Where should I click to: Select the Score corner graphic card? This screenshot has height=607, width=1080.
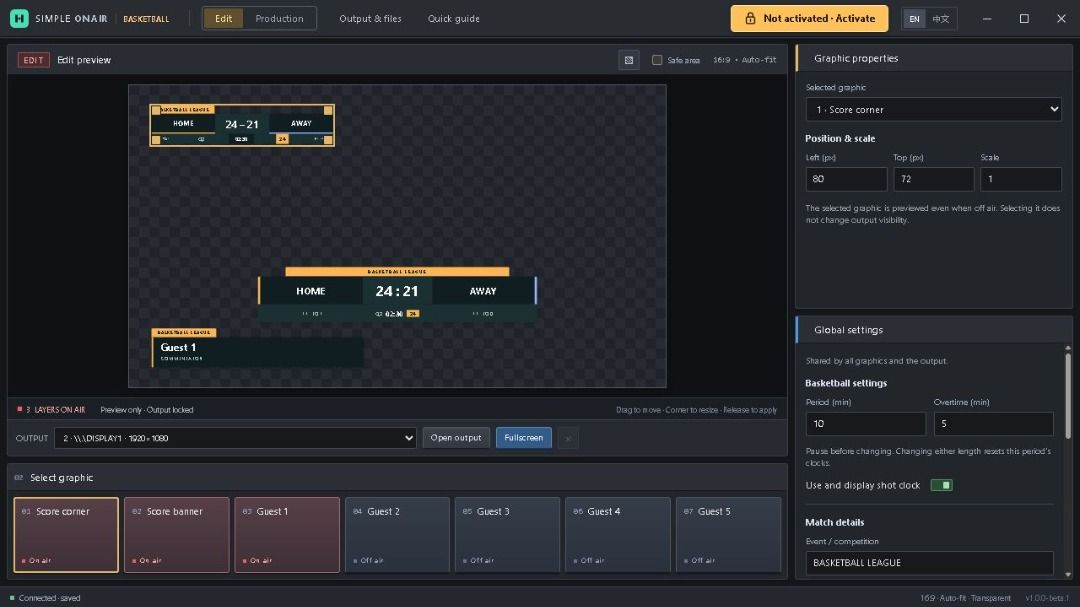point(66,535)
